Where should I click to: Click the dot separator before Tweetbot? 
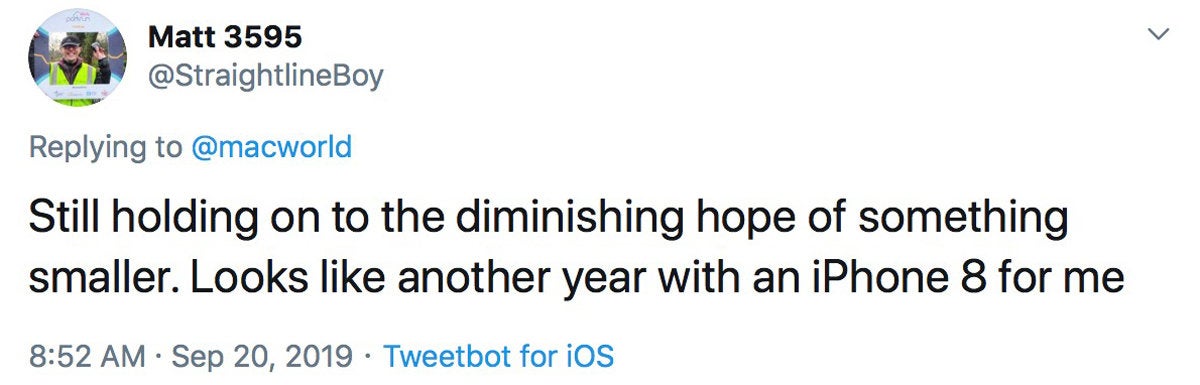[368, 356]
